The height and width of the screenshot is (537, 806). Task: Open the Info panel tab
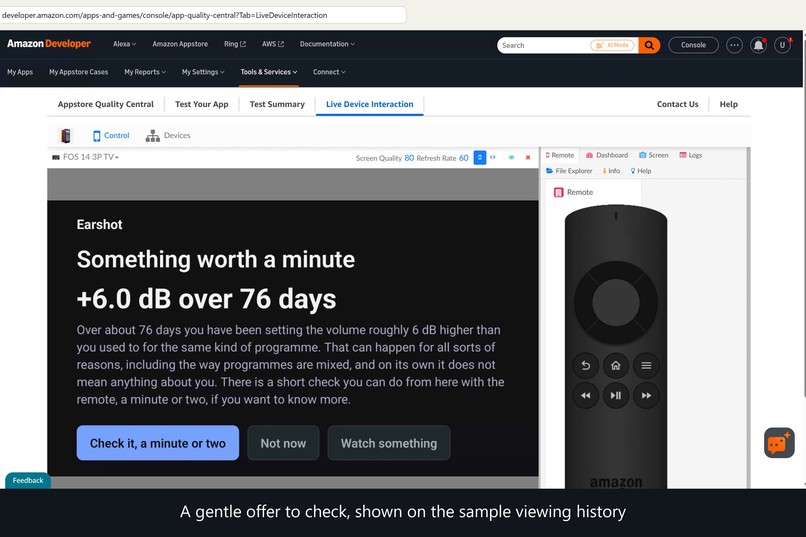tap(612, 171)
